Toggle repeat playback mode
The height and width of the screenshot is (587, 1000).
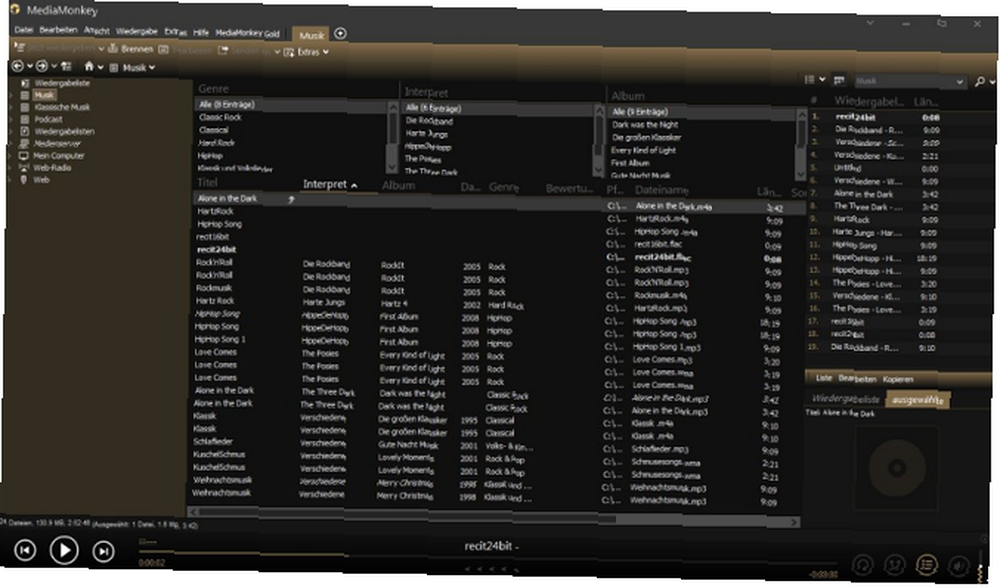(862, 565)
